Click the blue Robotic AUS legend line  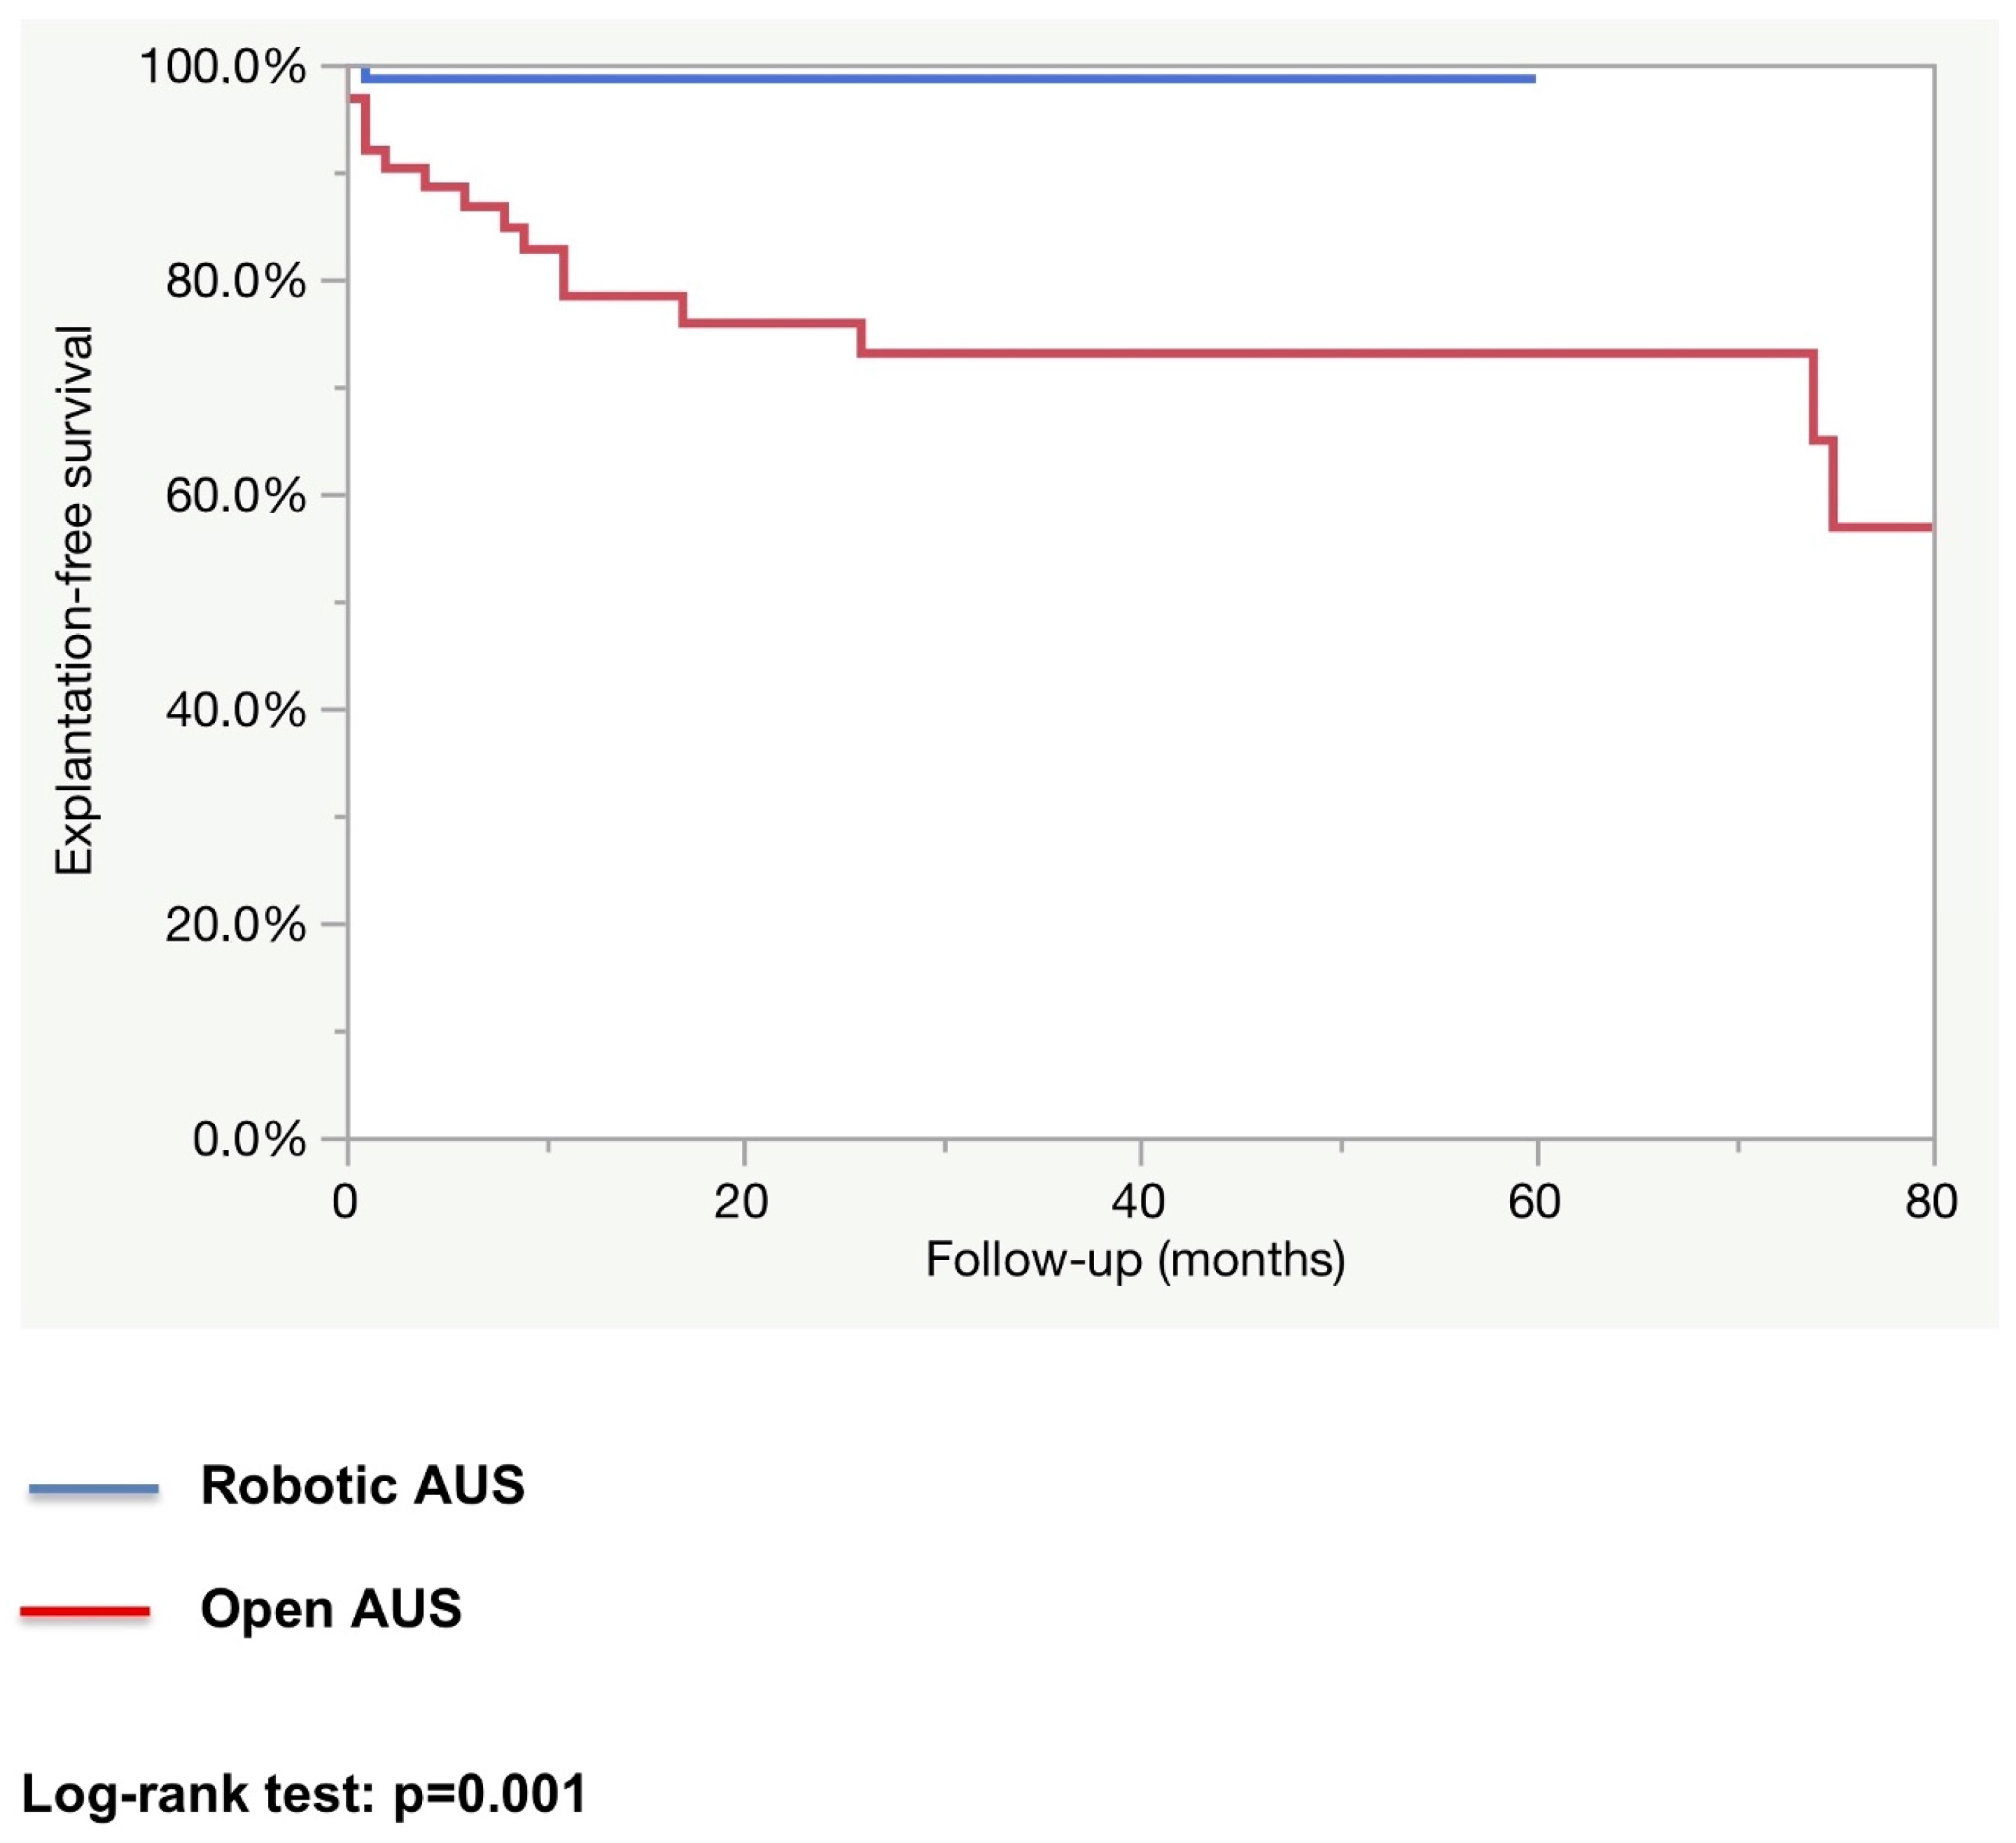click(93, 1490)
